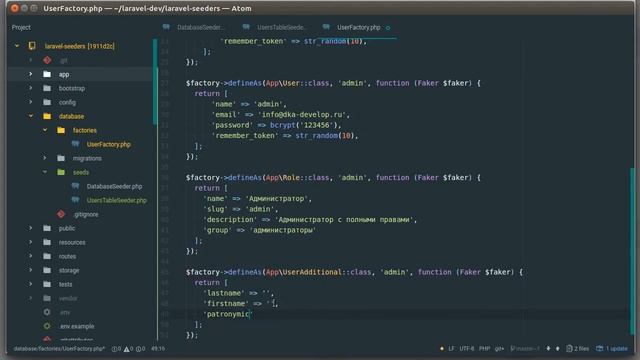The height and width of the screenshot is (360, 640).
Task: Click the git pull down-arrow in status bar
Action: point(548,349)
